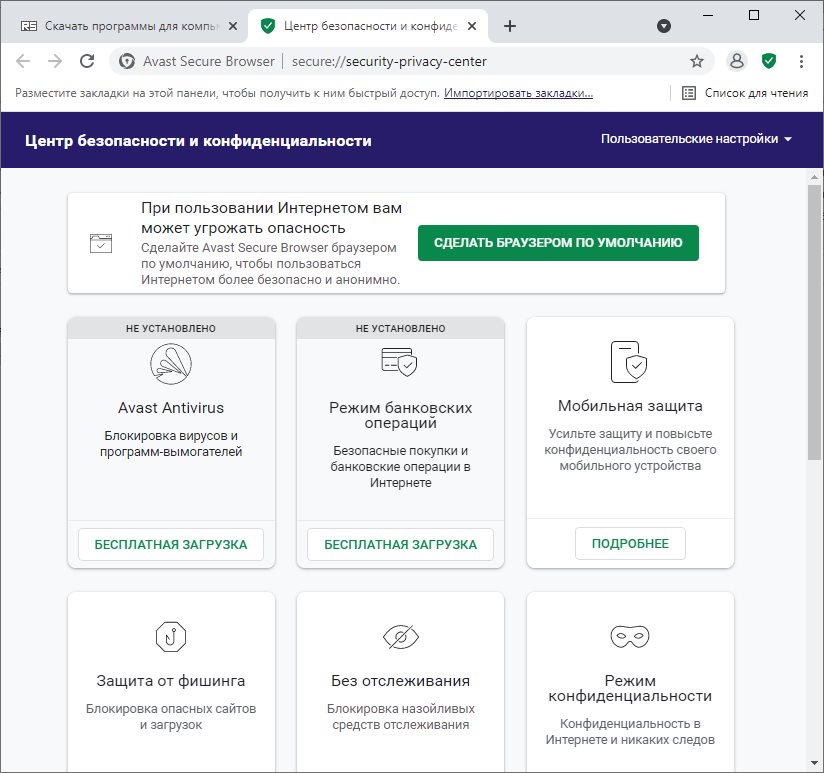Click the 'Avast Antivirus' card title
This screenshot has height=773, width=824.
click(x=171, y=408)
